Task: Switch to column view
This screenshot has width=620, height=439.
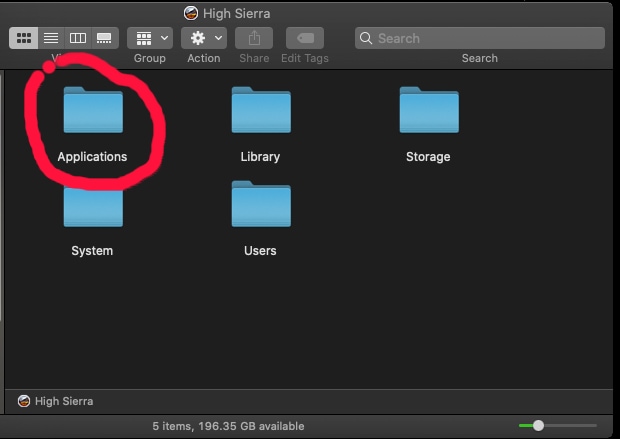Action: coord(78,38)
